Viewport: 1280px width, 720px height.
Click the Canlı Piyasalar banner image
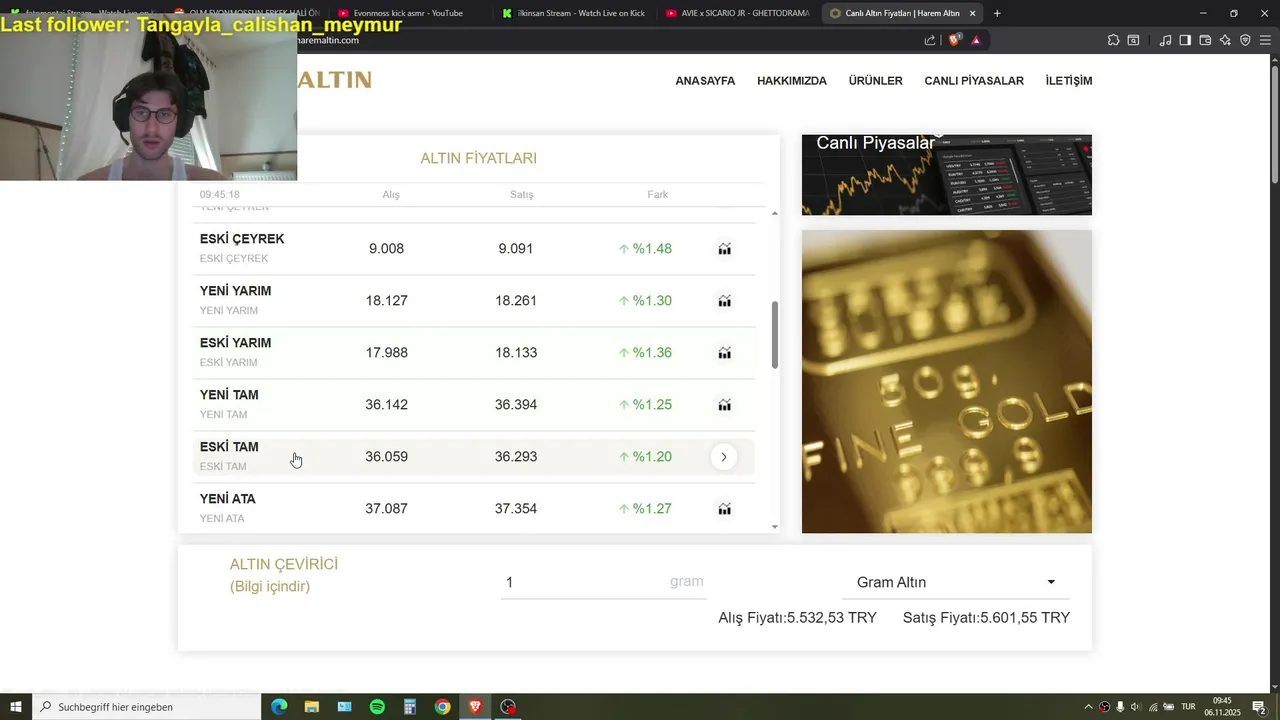pyautogui.click(x=946, y=175)
